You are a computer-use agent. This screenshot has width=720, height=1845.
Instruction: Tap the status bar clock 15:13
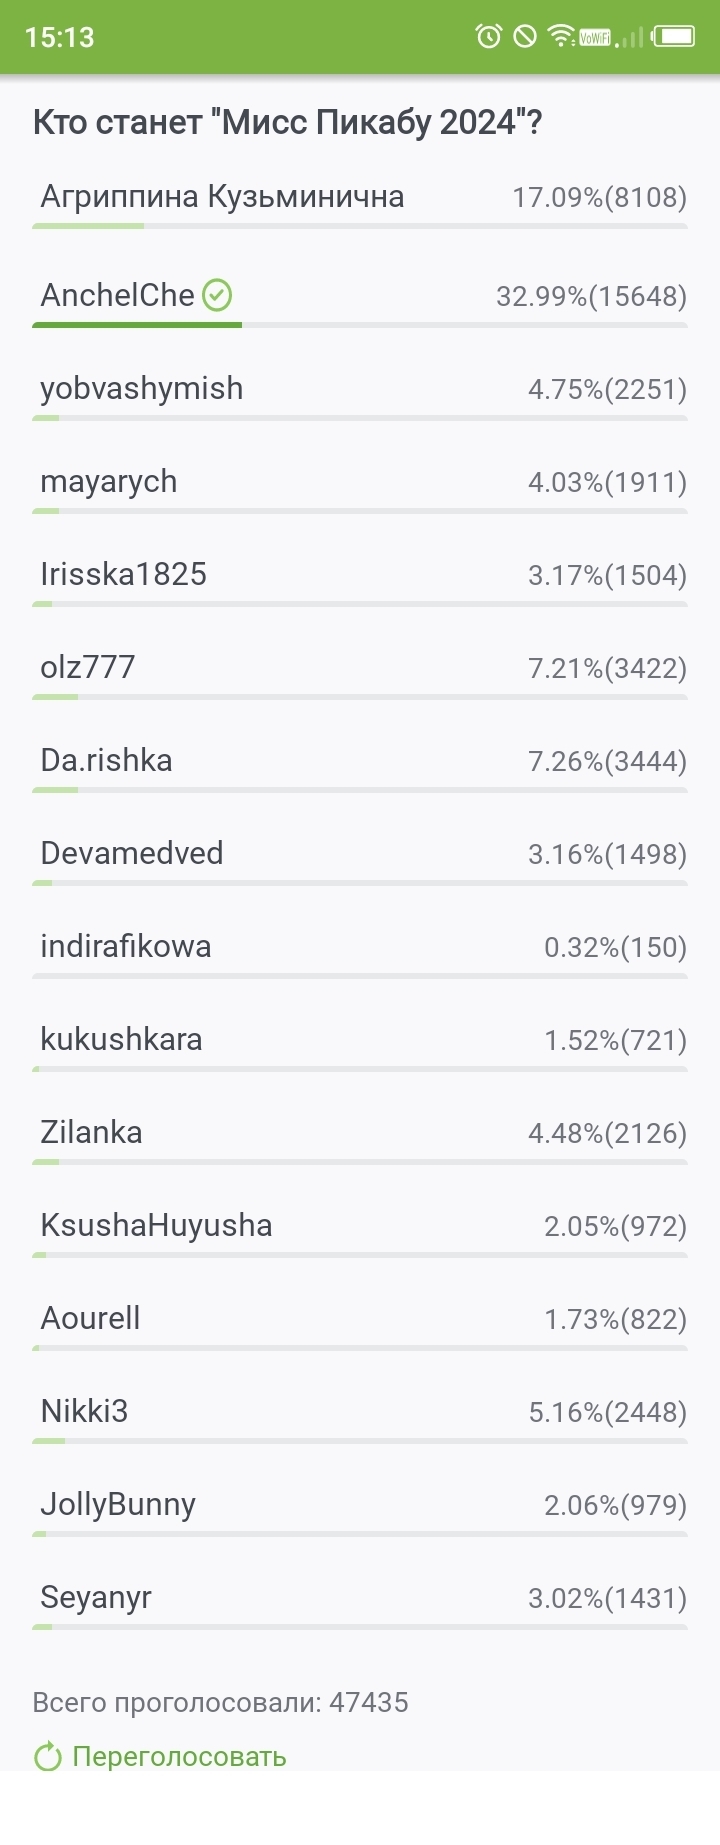59,37
